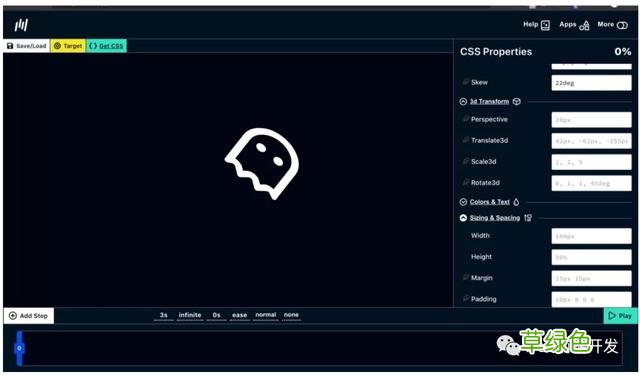640x375 pixels.
Task: Click the plus icon on Add Step
Action: coord(13,315)
